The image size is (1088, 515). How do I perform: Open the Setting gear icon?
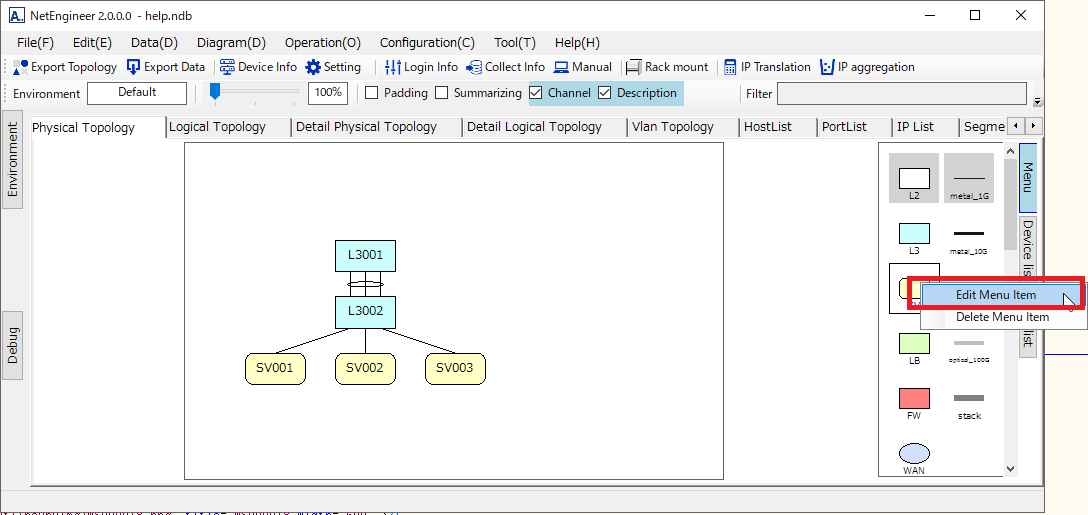point(313,67)
